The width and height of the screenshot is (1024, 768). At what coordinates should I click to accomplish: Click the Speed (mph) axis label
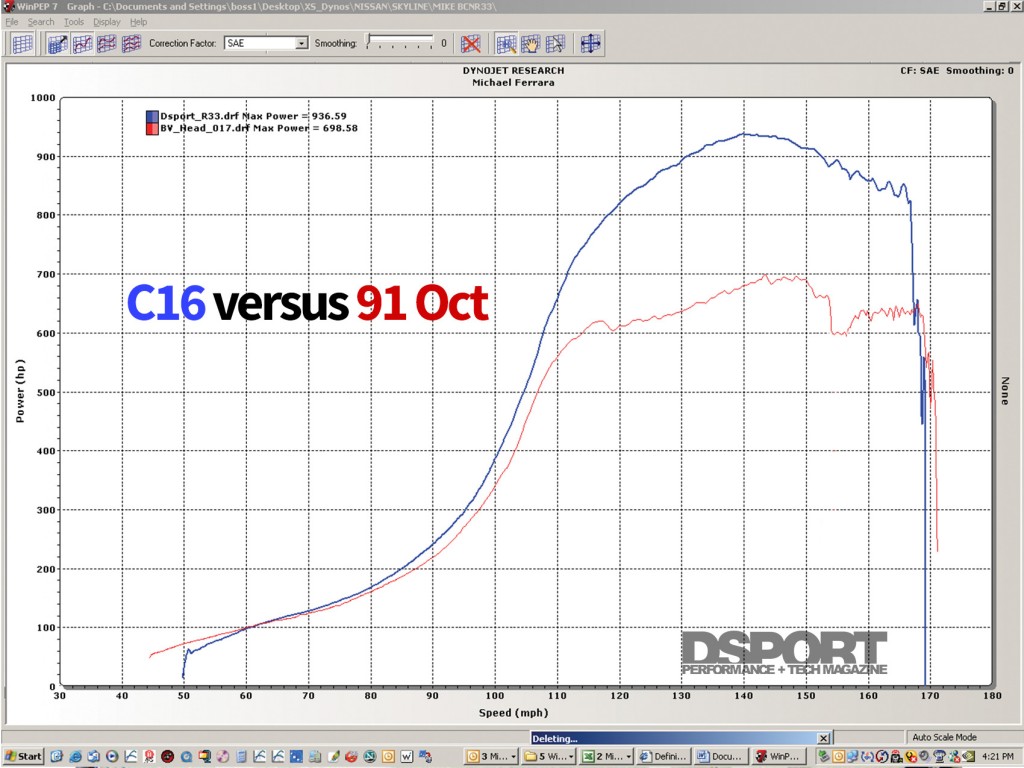click(513, 712)
